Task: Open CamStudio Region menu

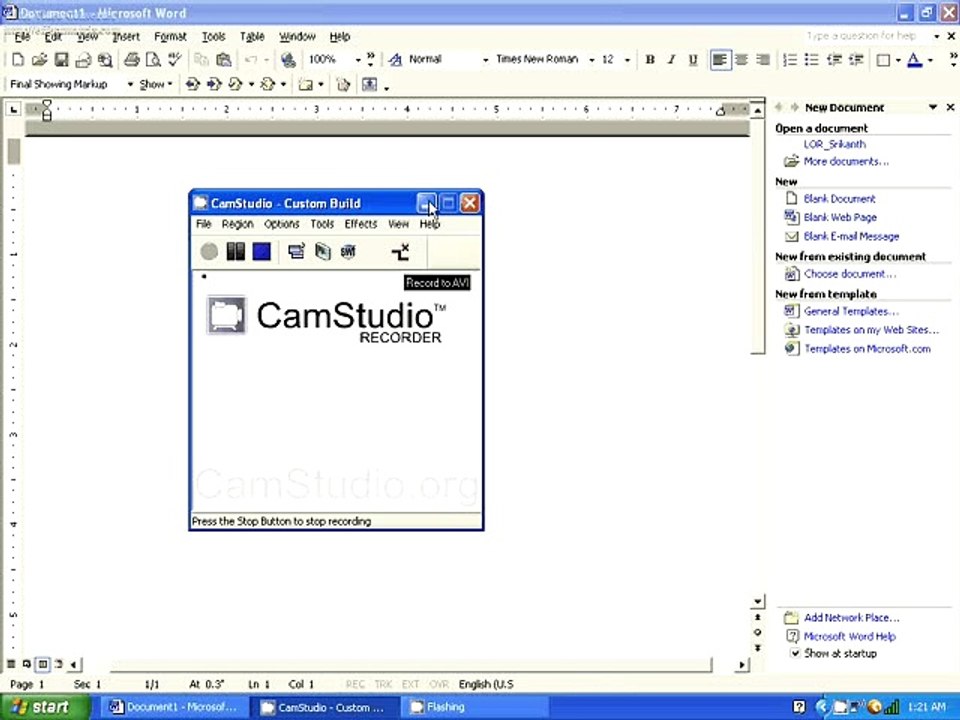Action: 238,224
